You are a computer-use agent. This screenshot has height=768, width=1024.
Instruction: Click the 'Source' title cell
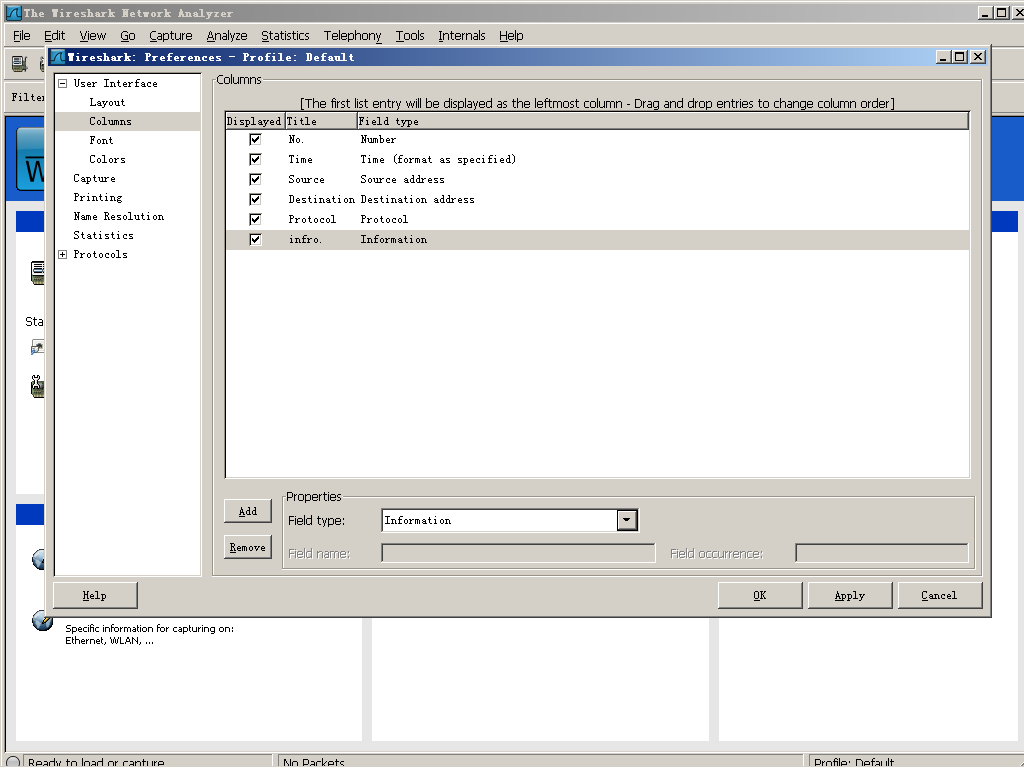pos(306,179)
